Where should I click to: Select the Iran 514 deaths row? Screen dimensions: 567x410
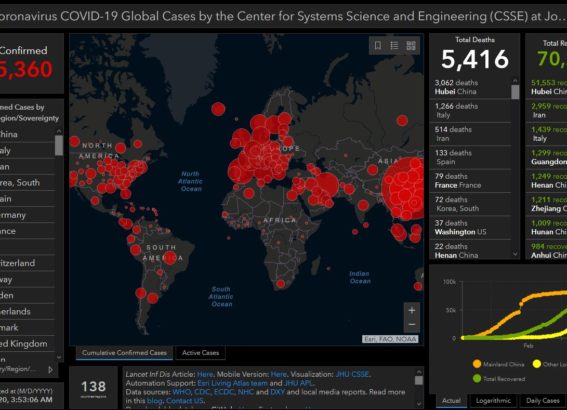[470, 134]
